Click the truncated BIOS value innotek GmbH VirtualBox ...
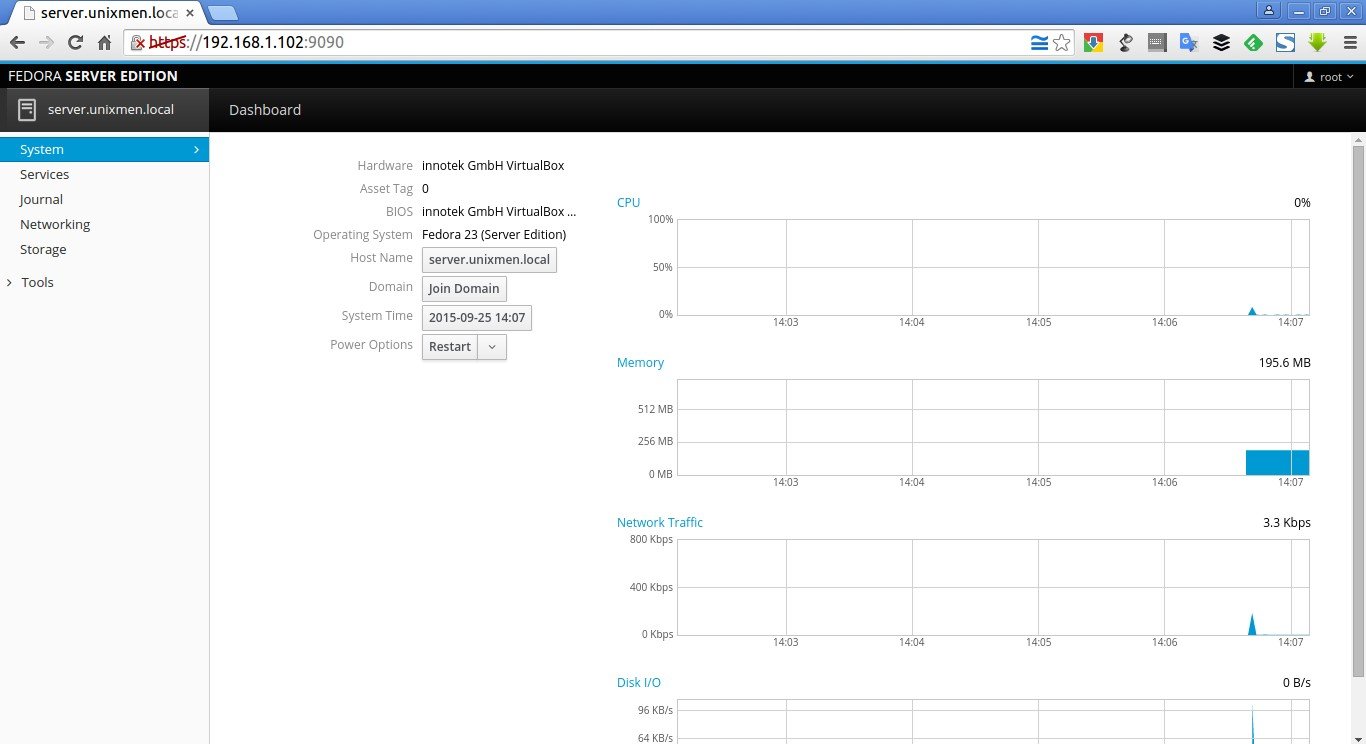The height and width of the screenshot is (744, 1366). (x=499, y=212)
